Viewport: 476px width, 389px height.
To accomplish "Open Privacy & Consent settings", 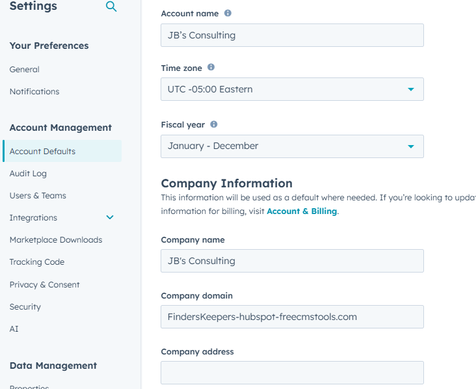I will coord(44,285).
